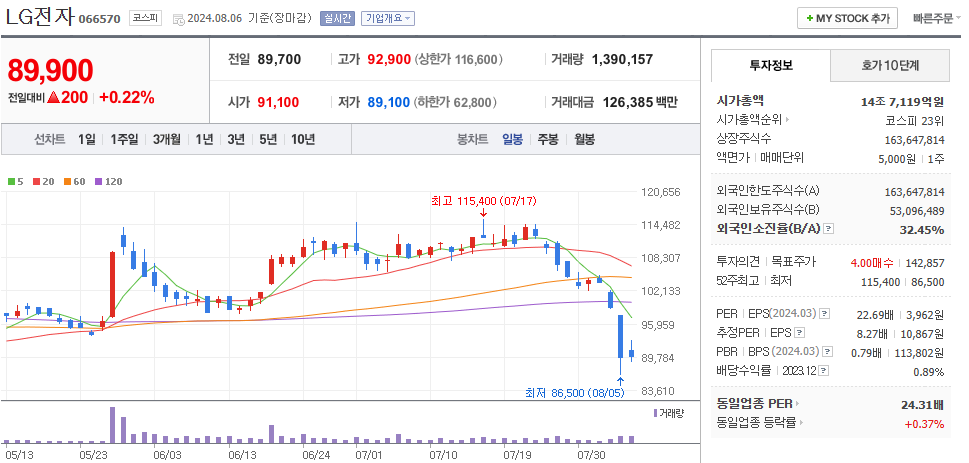Viewport: 969px width, 463px height.
Task: Select the 1주일 line chart period
Action: tap(124, 140)
